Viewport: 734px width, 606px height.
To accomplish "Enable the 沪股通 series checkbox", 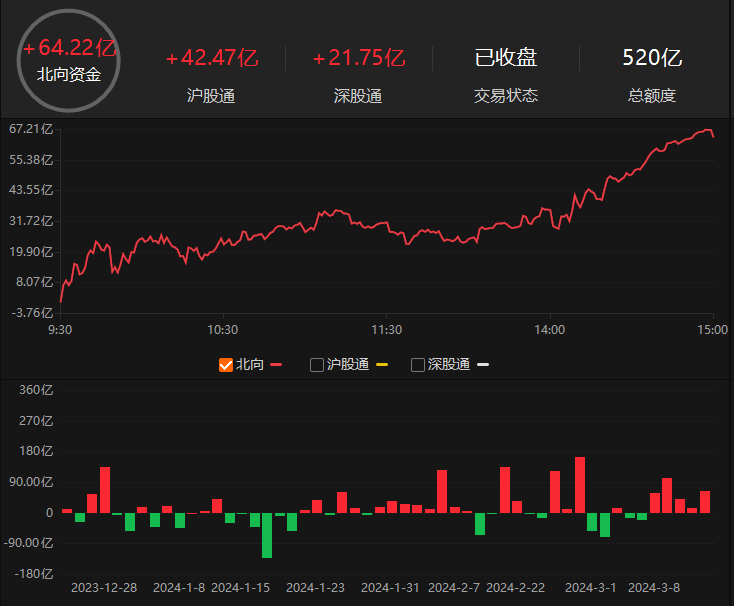I will pyautogui.click(x=317, y=365).
